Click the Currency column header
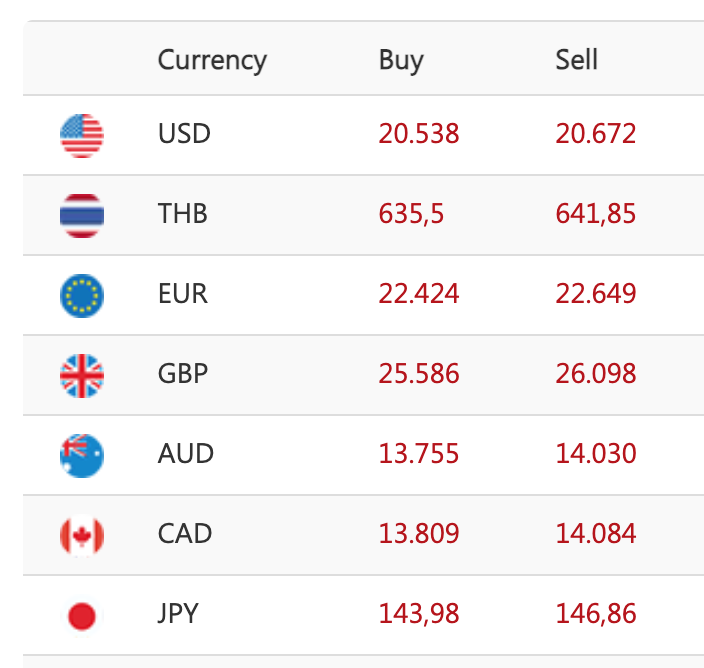The width and height of the screenshot is (704, 668). tap(212, 60)
